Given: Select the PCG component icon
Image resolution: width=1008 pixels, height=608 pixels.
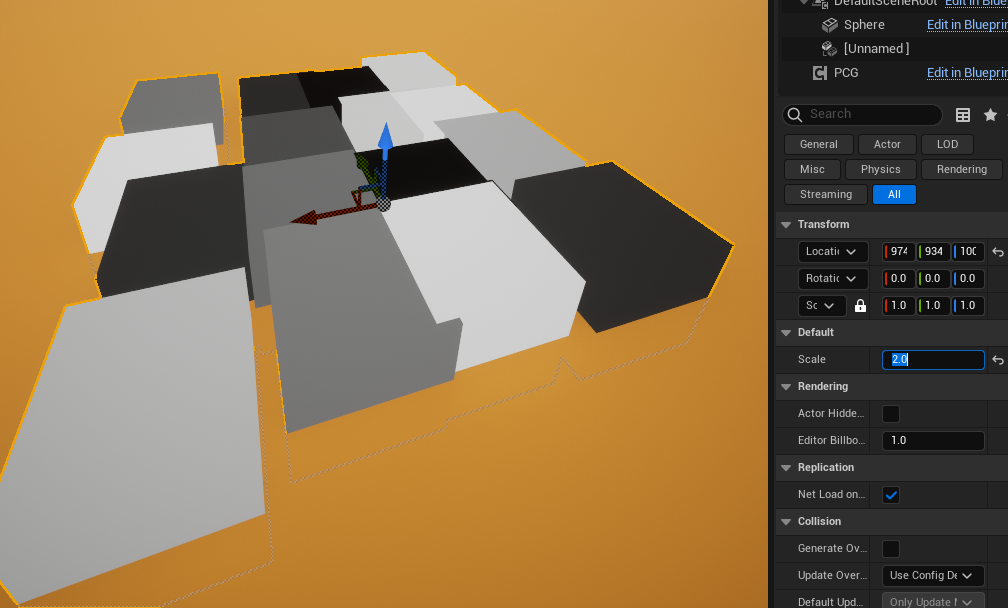Looking at the screenshot, I should pos(820,73).
